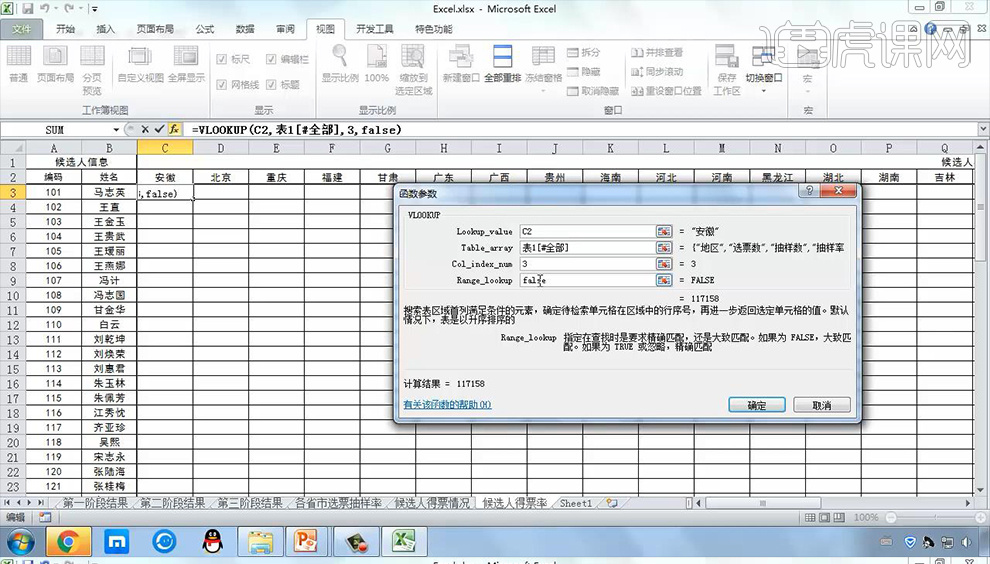Click Arrange All windows icon
This screenshot has height=564, width=990.
pos(503,63)
